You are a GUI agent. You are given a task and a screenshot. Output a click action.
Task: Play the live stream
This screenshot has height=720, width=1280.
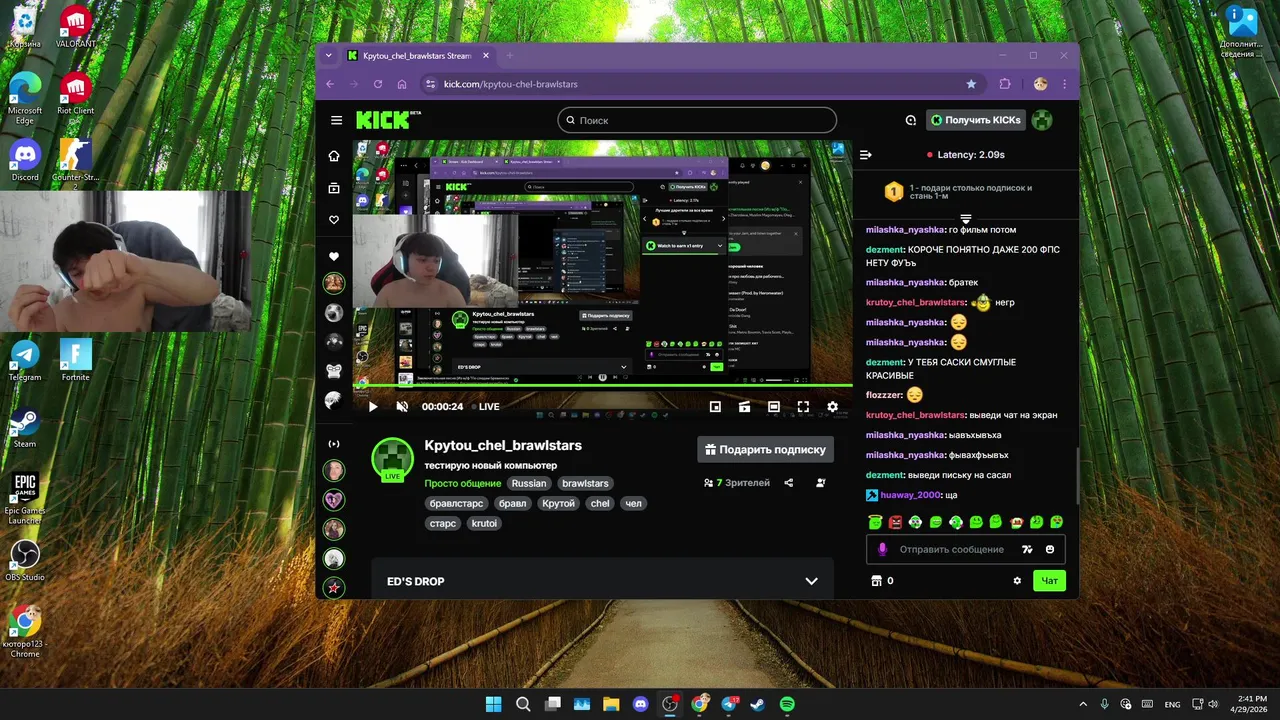tap(373, 407)
